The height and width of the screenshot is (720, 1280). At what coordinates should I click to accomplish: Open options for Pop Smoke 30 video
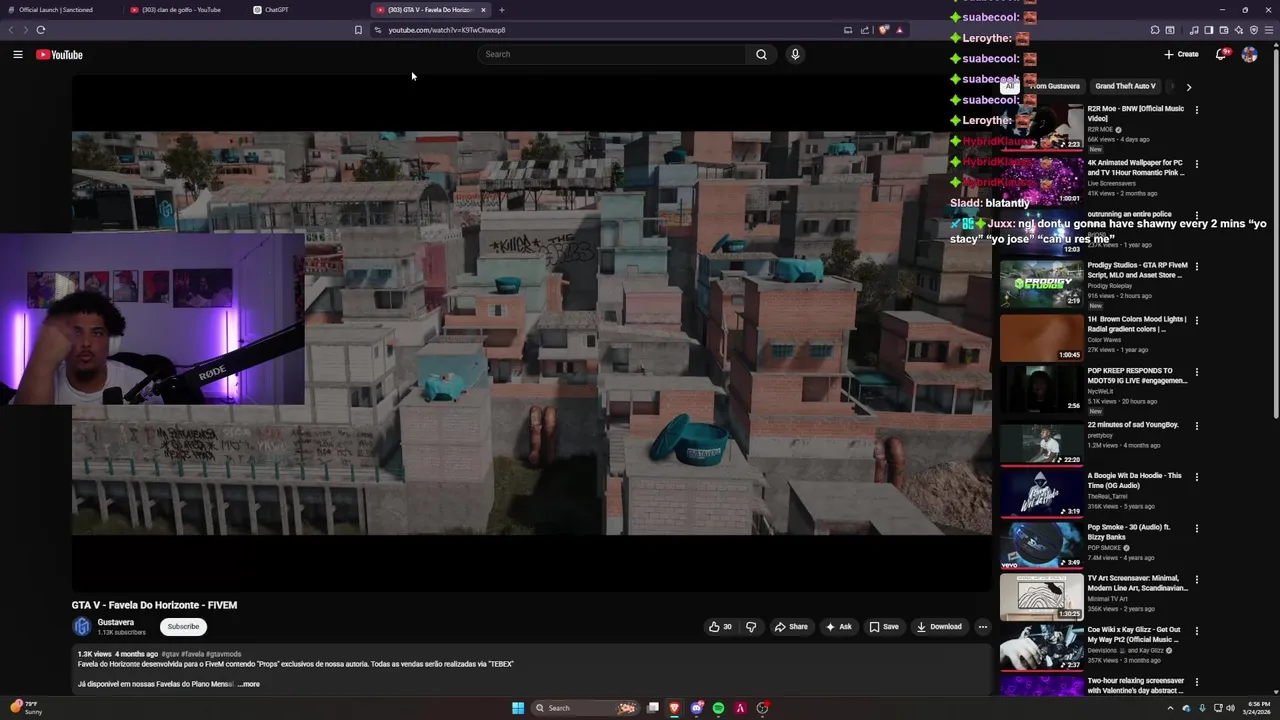[1196, 528]
